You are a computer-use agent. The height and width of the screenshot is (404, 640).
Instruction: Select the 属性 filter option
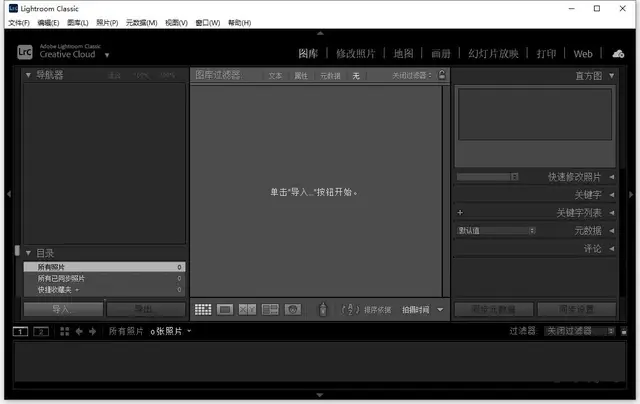(302, 75)
